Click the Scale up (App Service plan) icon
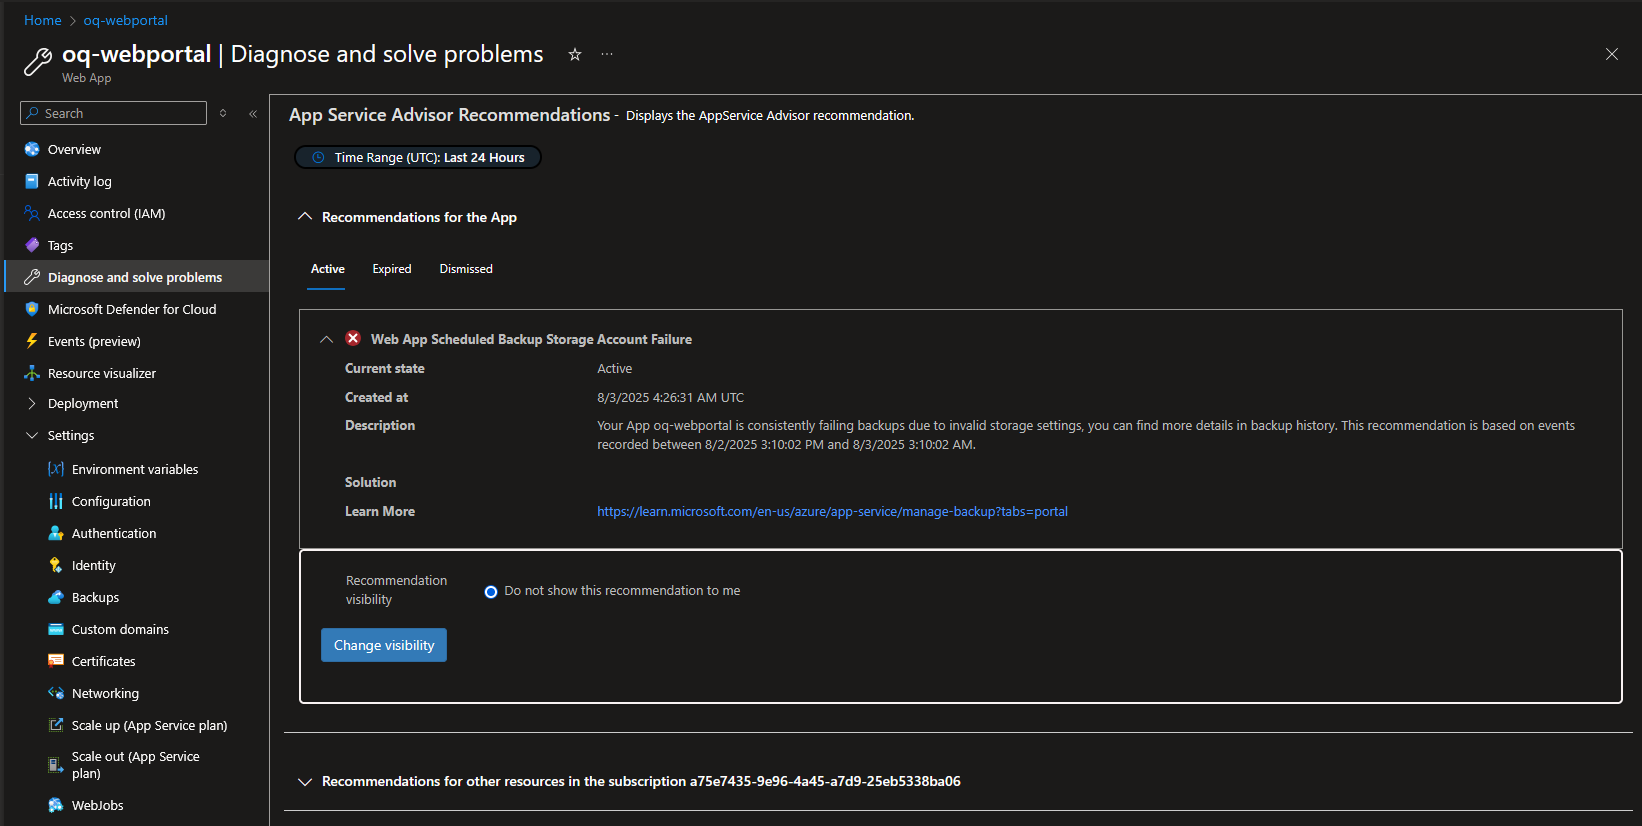The width and height of the screenshot is (1642, 826). pos(56,725)
